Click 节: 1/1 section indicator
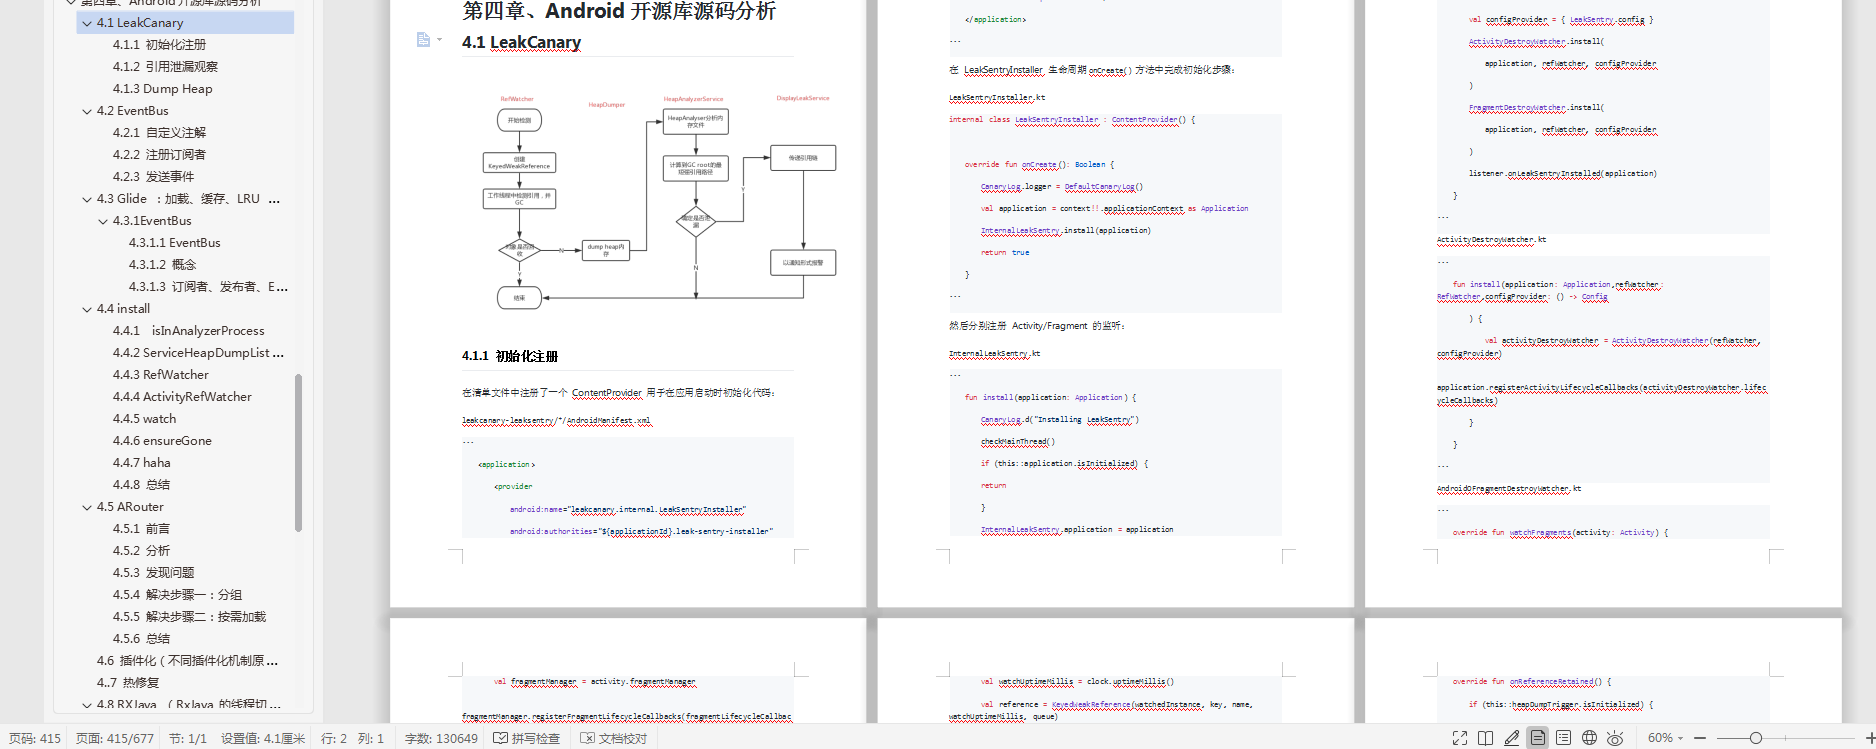Viewport: 1876px width, 749px height. click(x=188, y=739)
